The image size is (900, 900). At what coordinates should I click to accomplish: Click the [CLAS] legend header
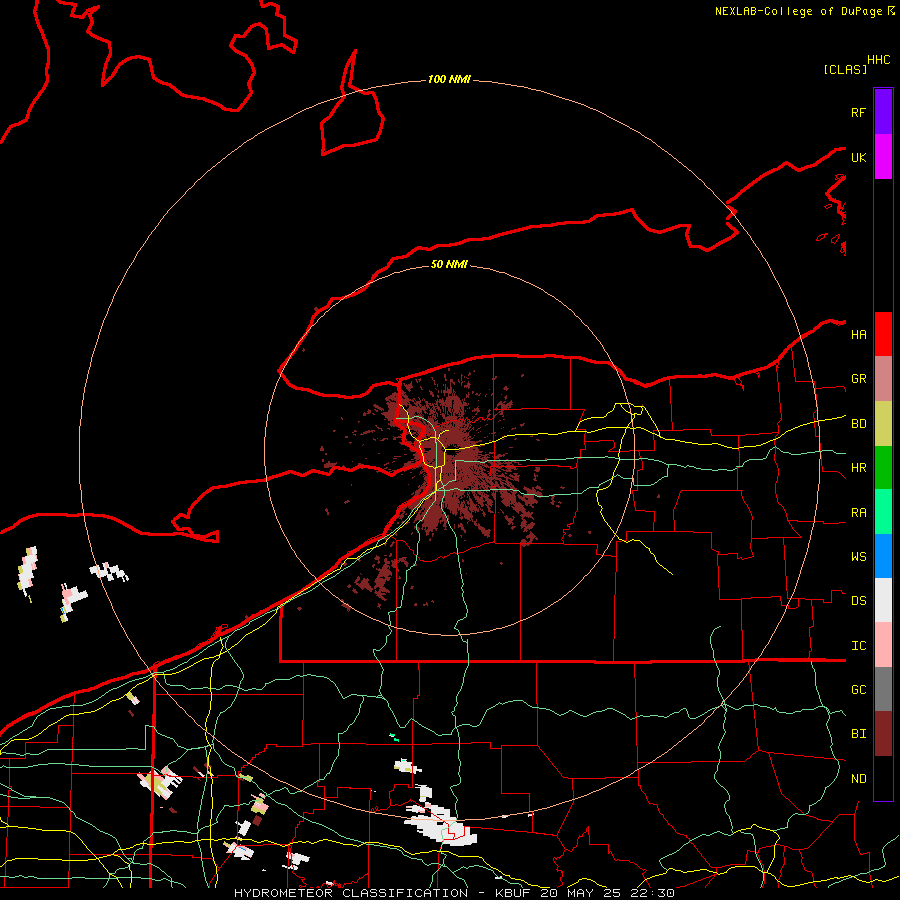point(845,69)
